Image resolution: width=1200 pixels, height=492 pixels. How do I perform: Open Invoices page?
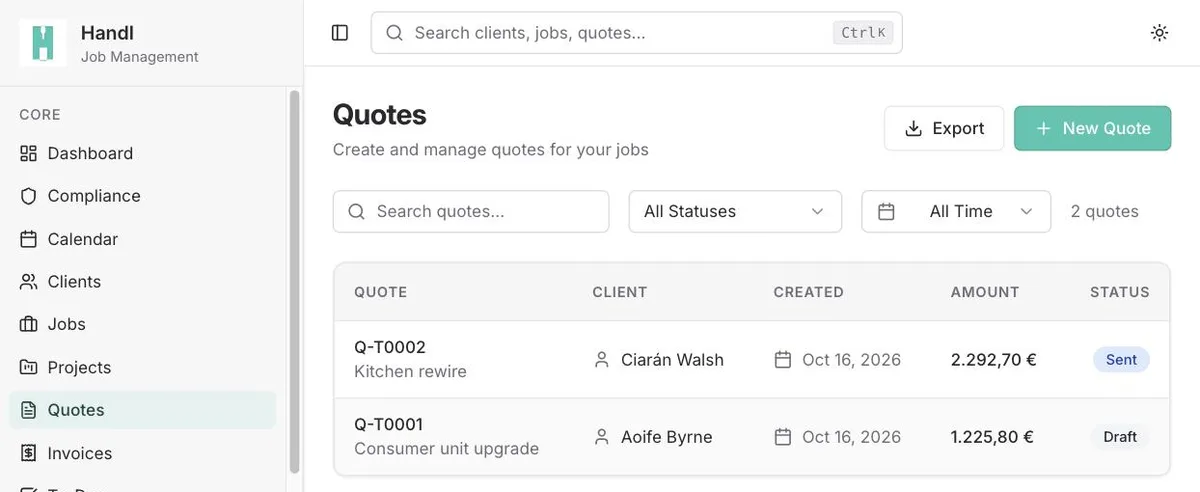pyautogui.click(x=142, y=453)
